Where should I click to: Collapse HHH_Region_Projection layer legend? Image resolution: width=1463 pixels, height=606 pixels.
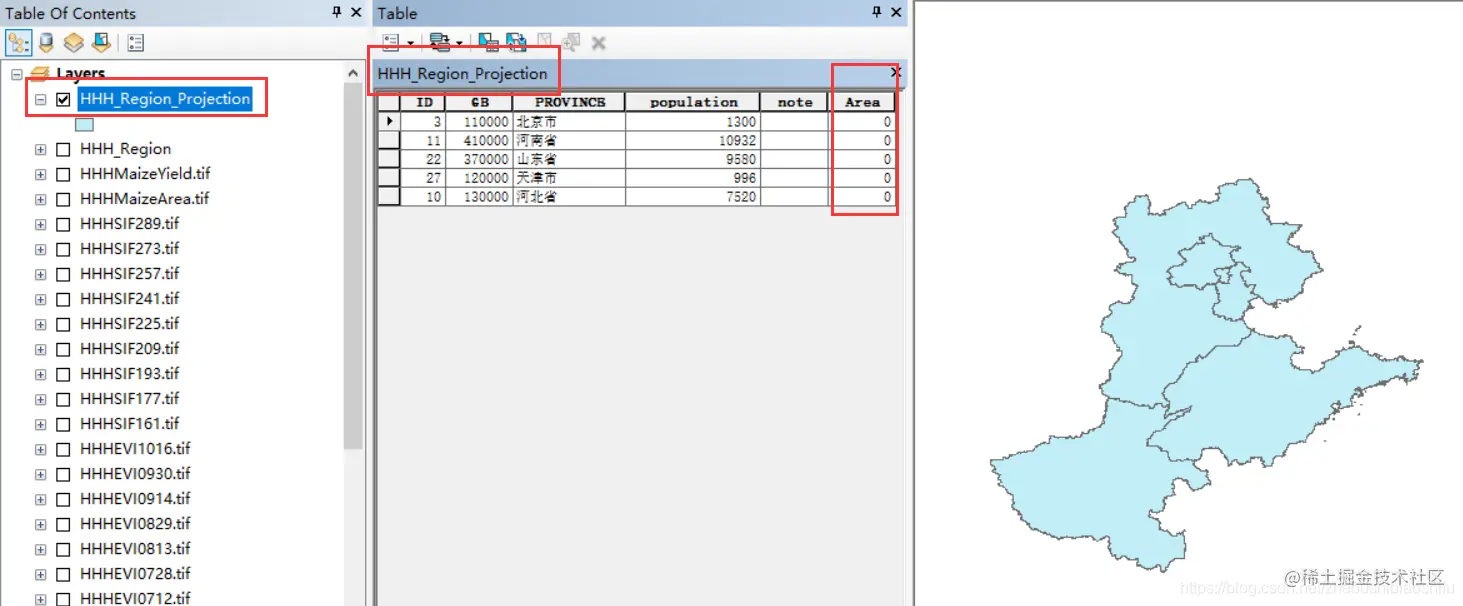tap(40, 99)
